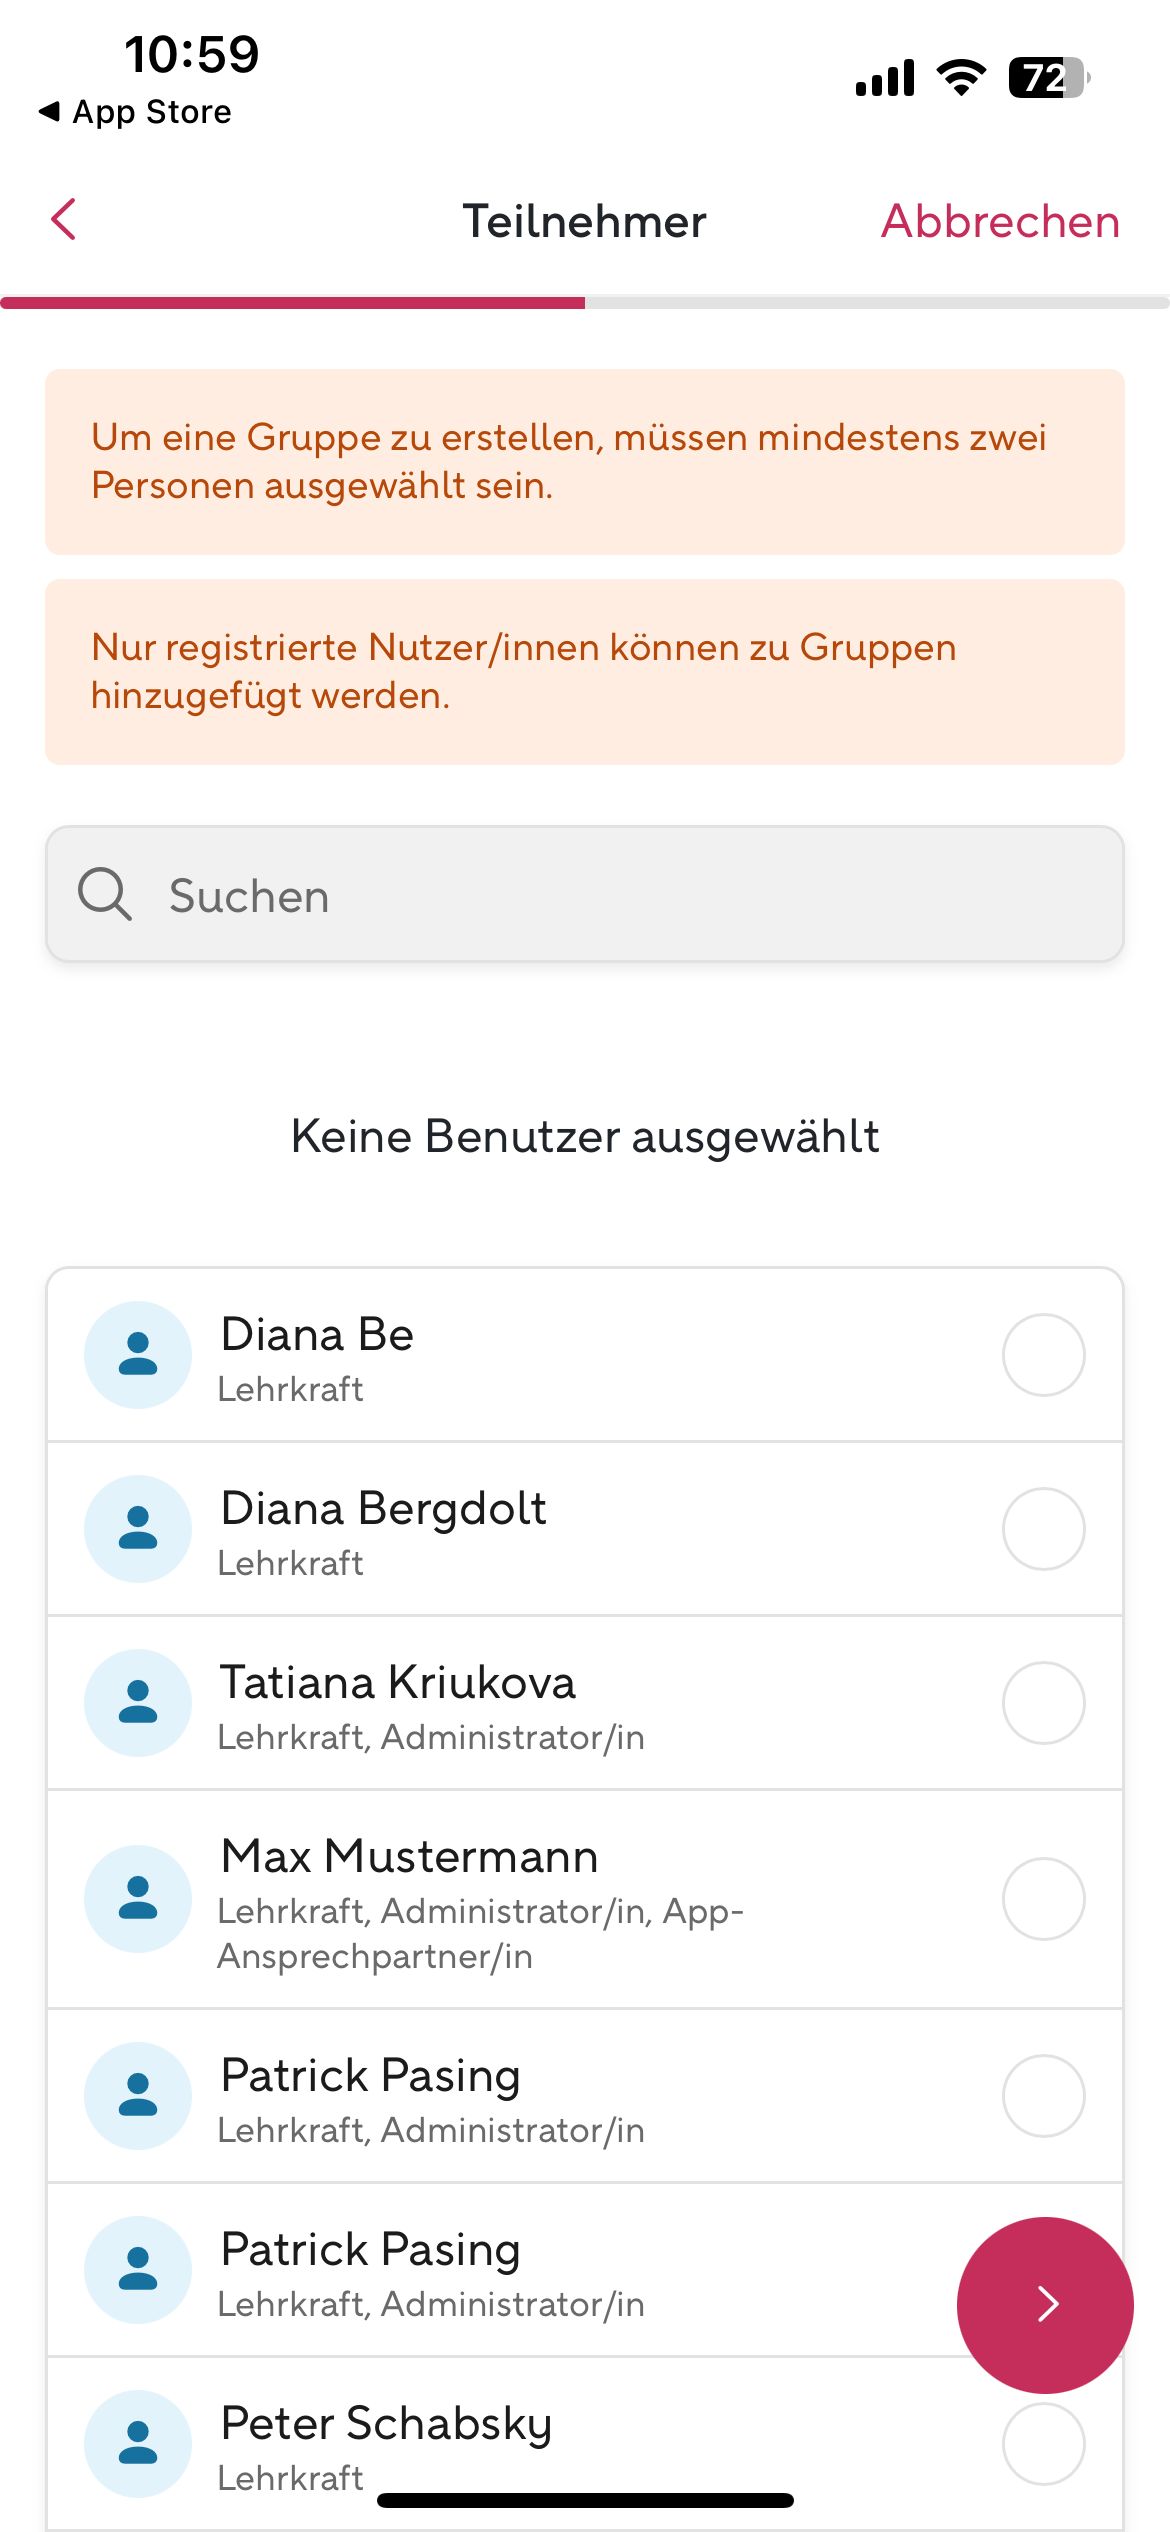Tap Diana Bergdolt's avatar icon
The width and height of the screenshot is (1170, 2532).
tap(138, 1529)
